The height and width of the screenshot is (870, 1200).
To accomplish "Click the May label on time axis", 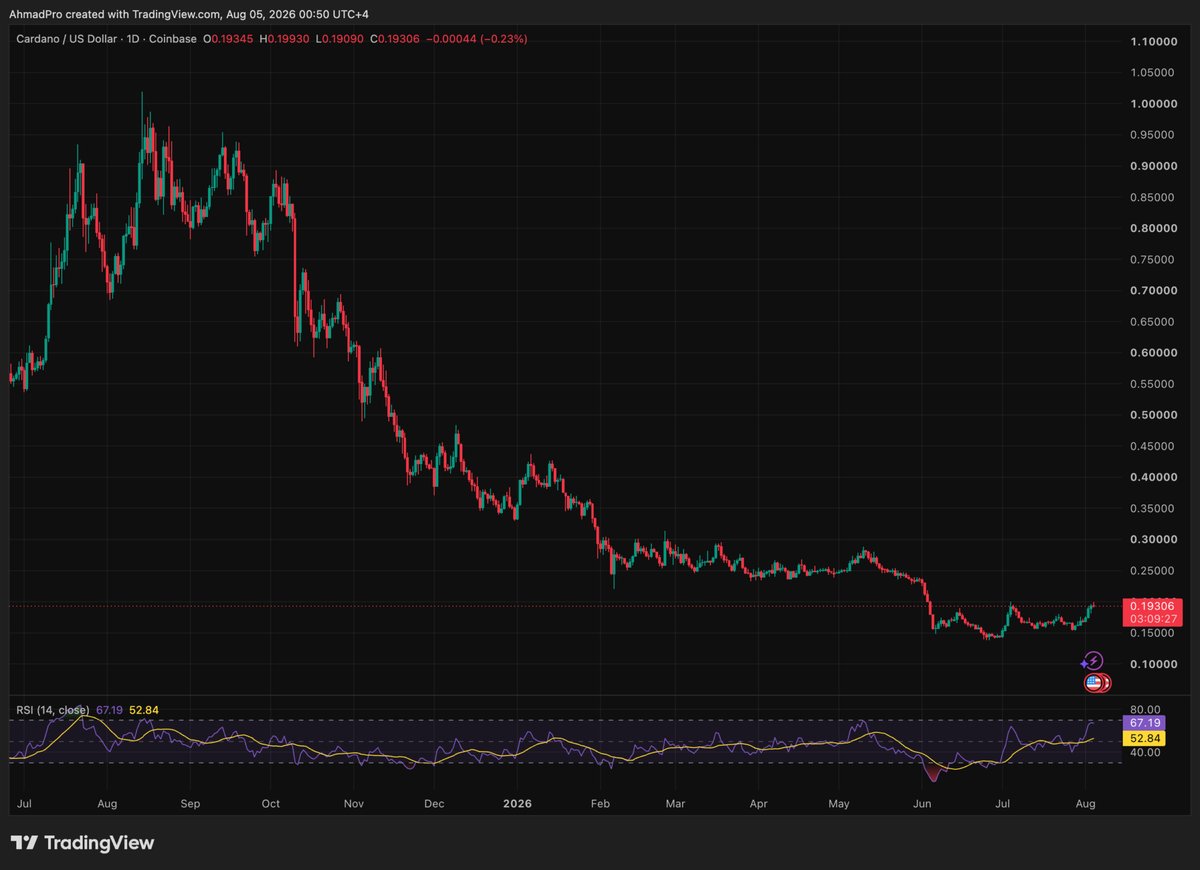I will pos(838,803).
